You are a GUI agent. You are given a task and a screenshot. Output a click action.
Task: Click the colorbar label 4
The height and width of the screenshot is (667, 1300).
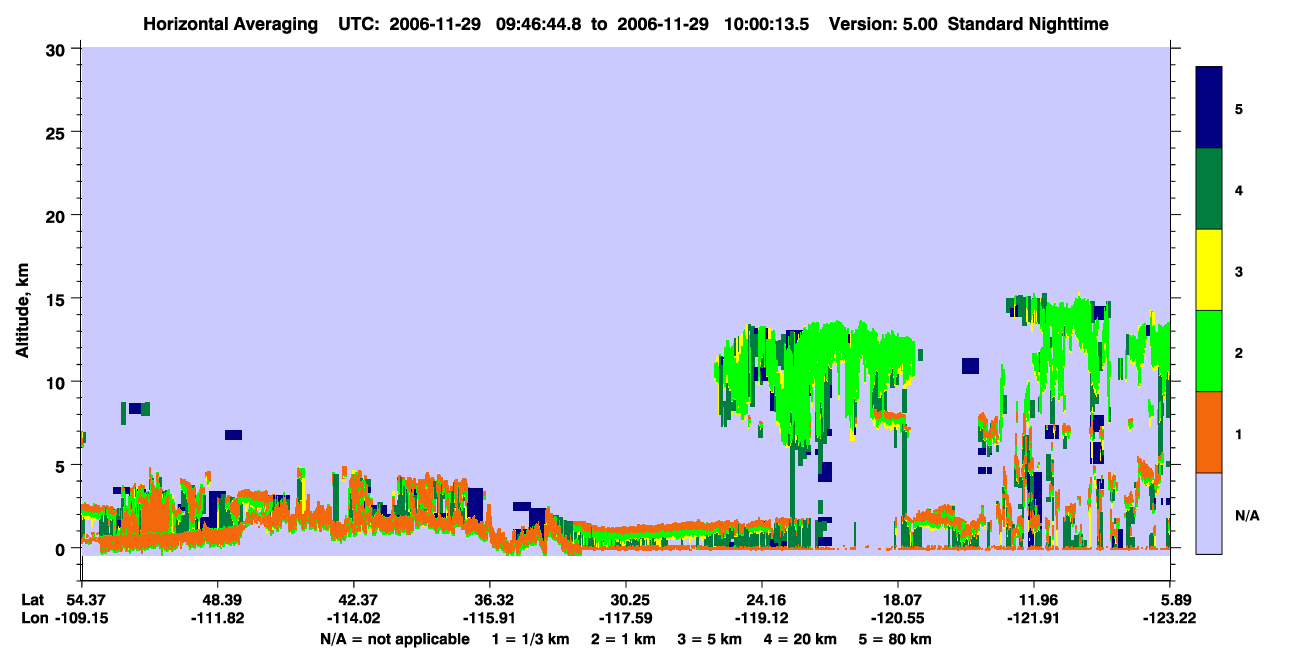pyautogui.click(x=1239, y=190)
